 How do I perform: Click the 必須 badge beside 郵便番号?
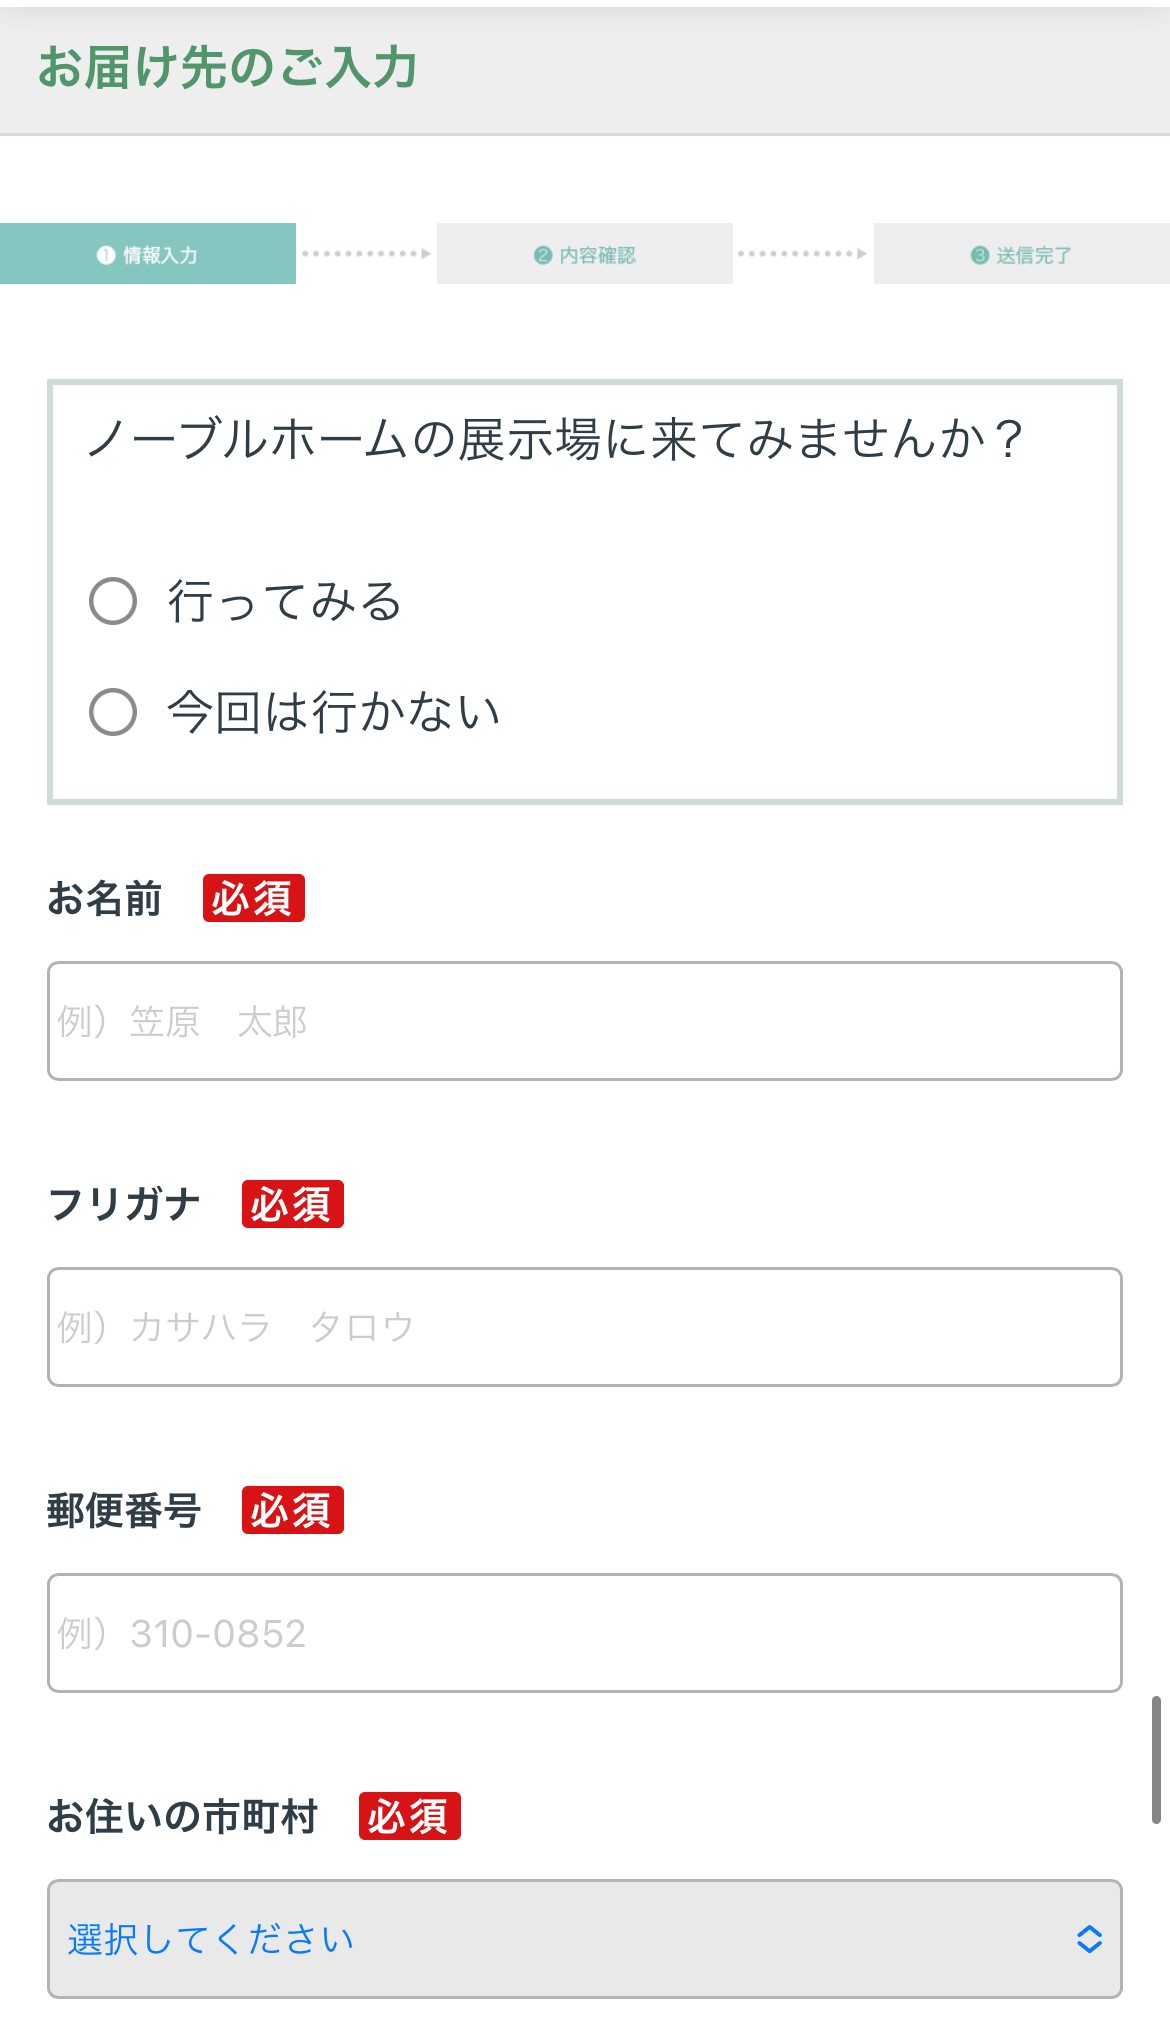[292, 1510]
